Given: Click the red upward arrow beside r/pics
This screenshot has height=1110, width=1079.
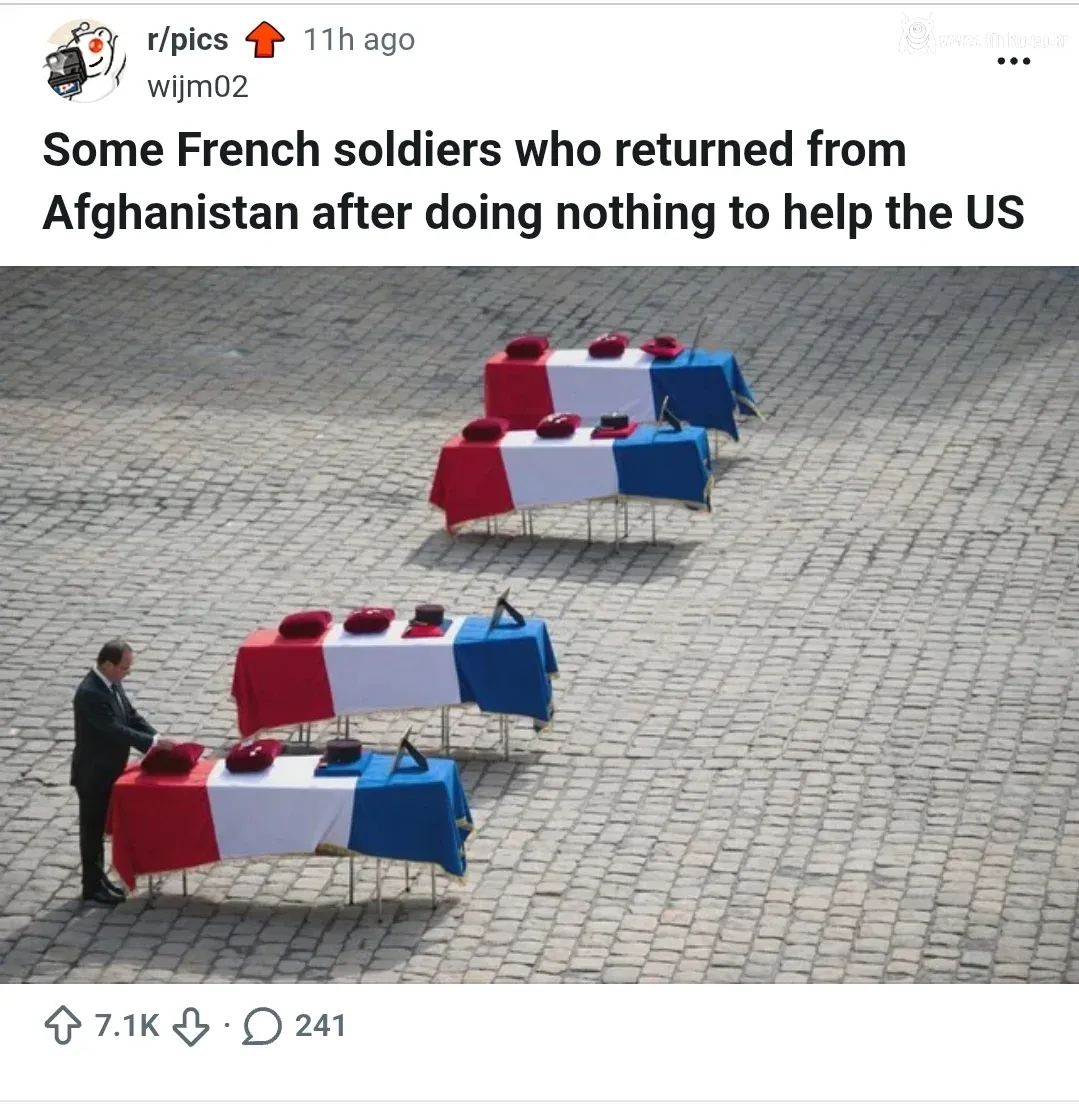Looking at the screenshot, I should tap(265, 40).
